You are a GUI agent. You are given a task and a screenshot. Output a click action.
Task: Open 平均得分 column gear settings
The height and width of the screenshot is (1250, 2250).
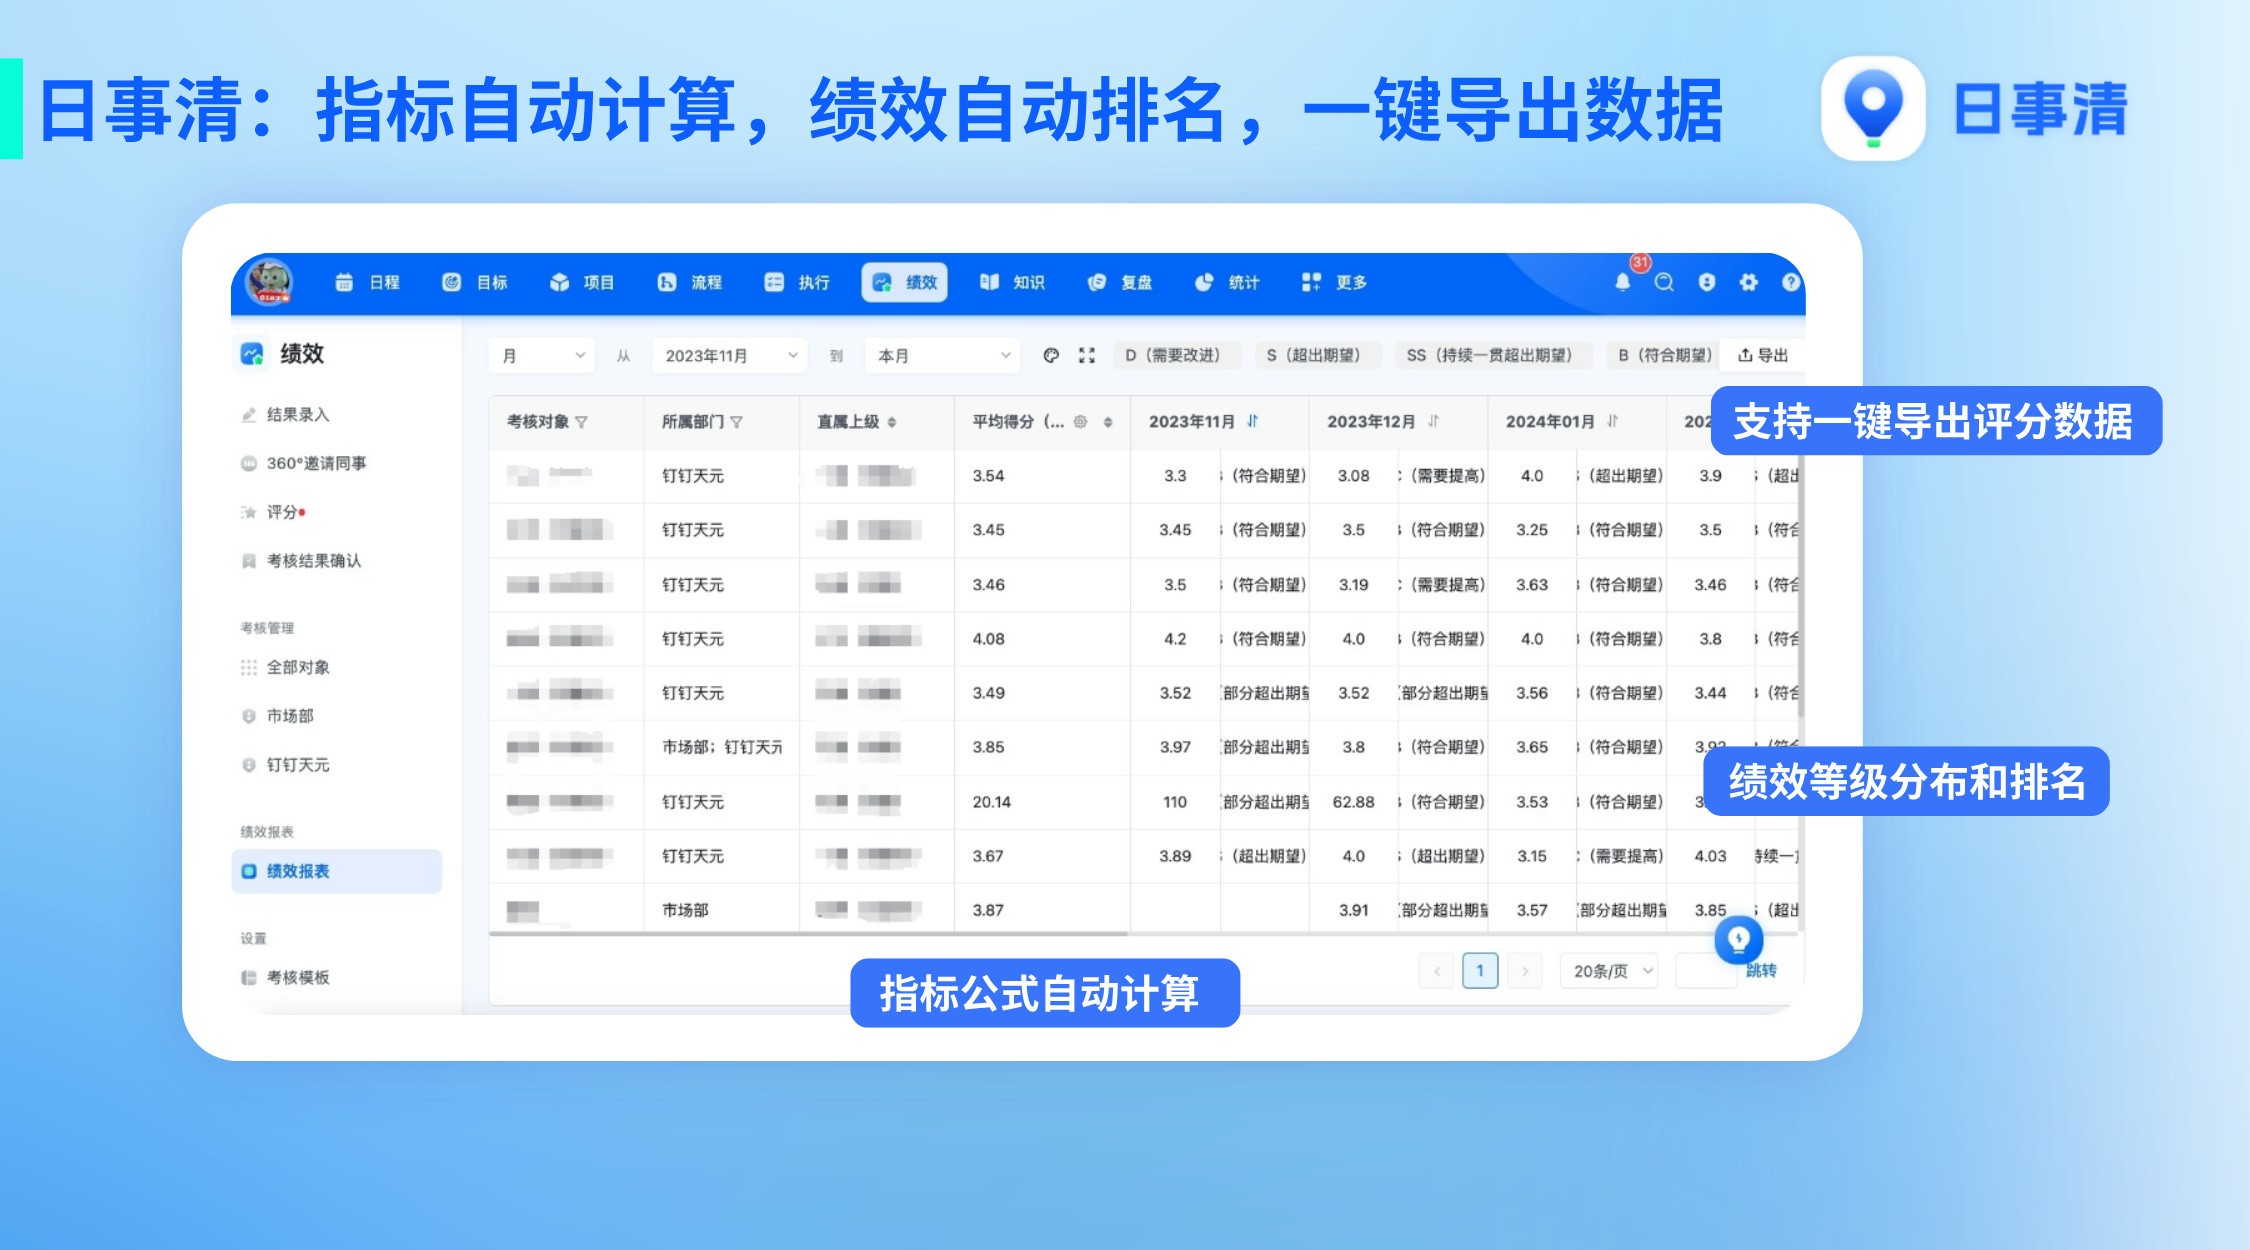coord(1080,422)
